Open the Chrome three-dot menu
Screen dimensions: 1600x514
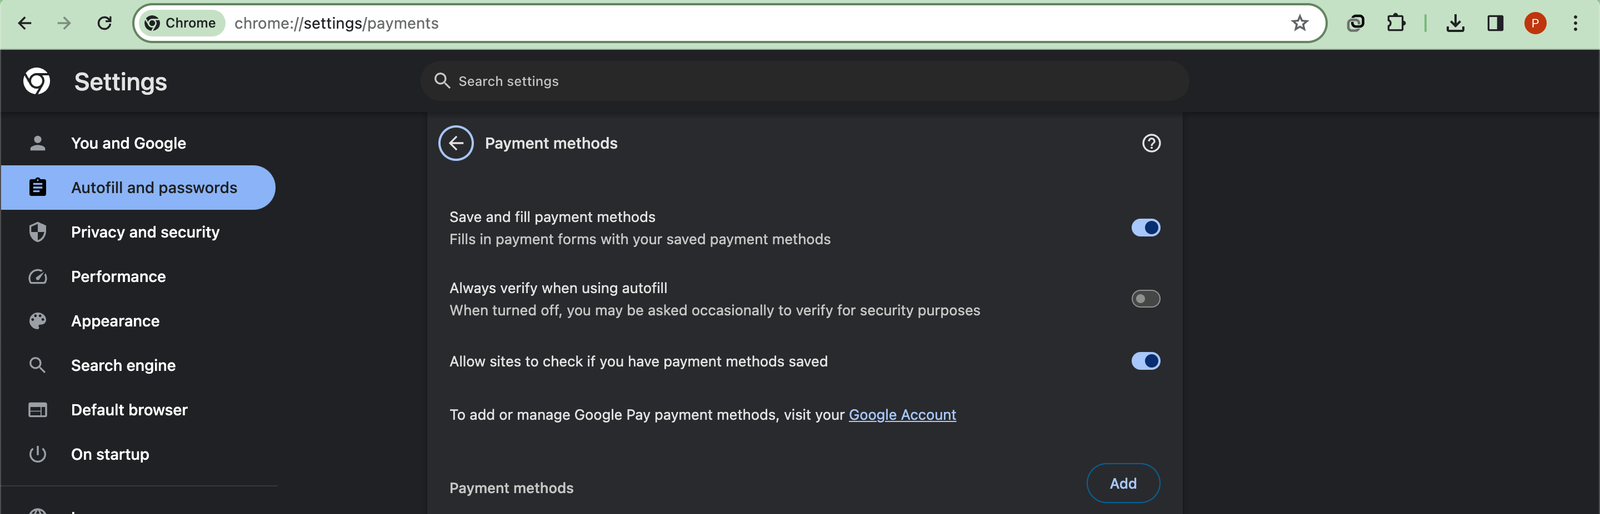pyautogui.click(x=1575, y=23)
